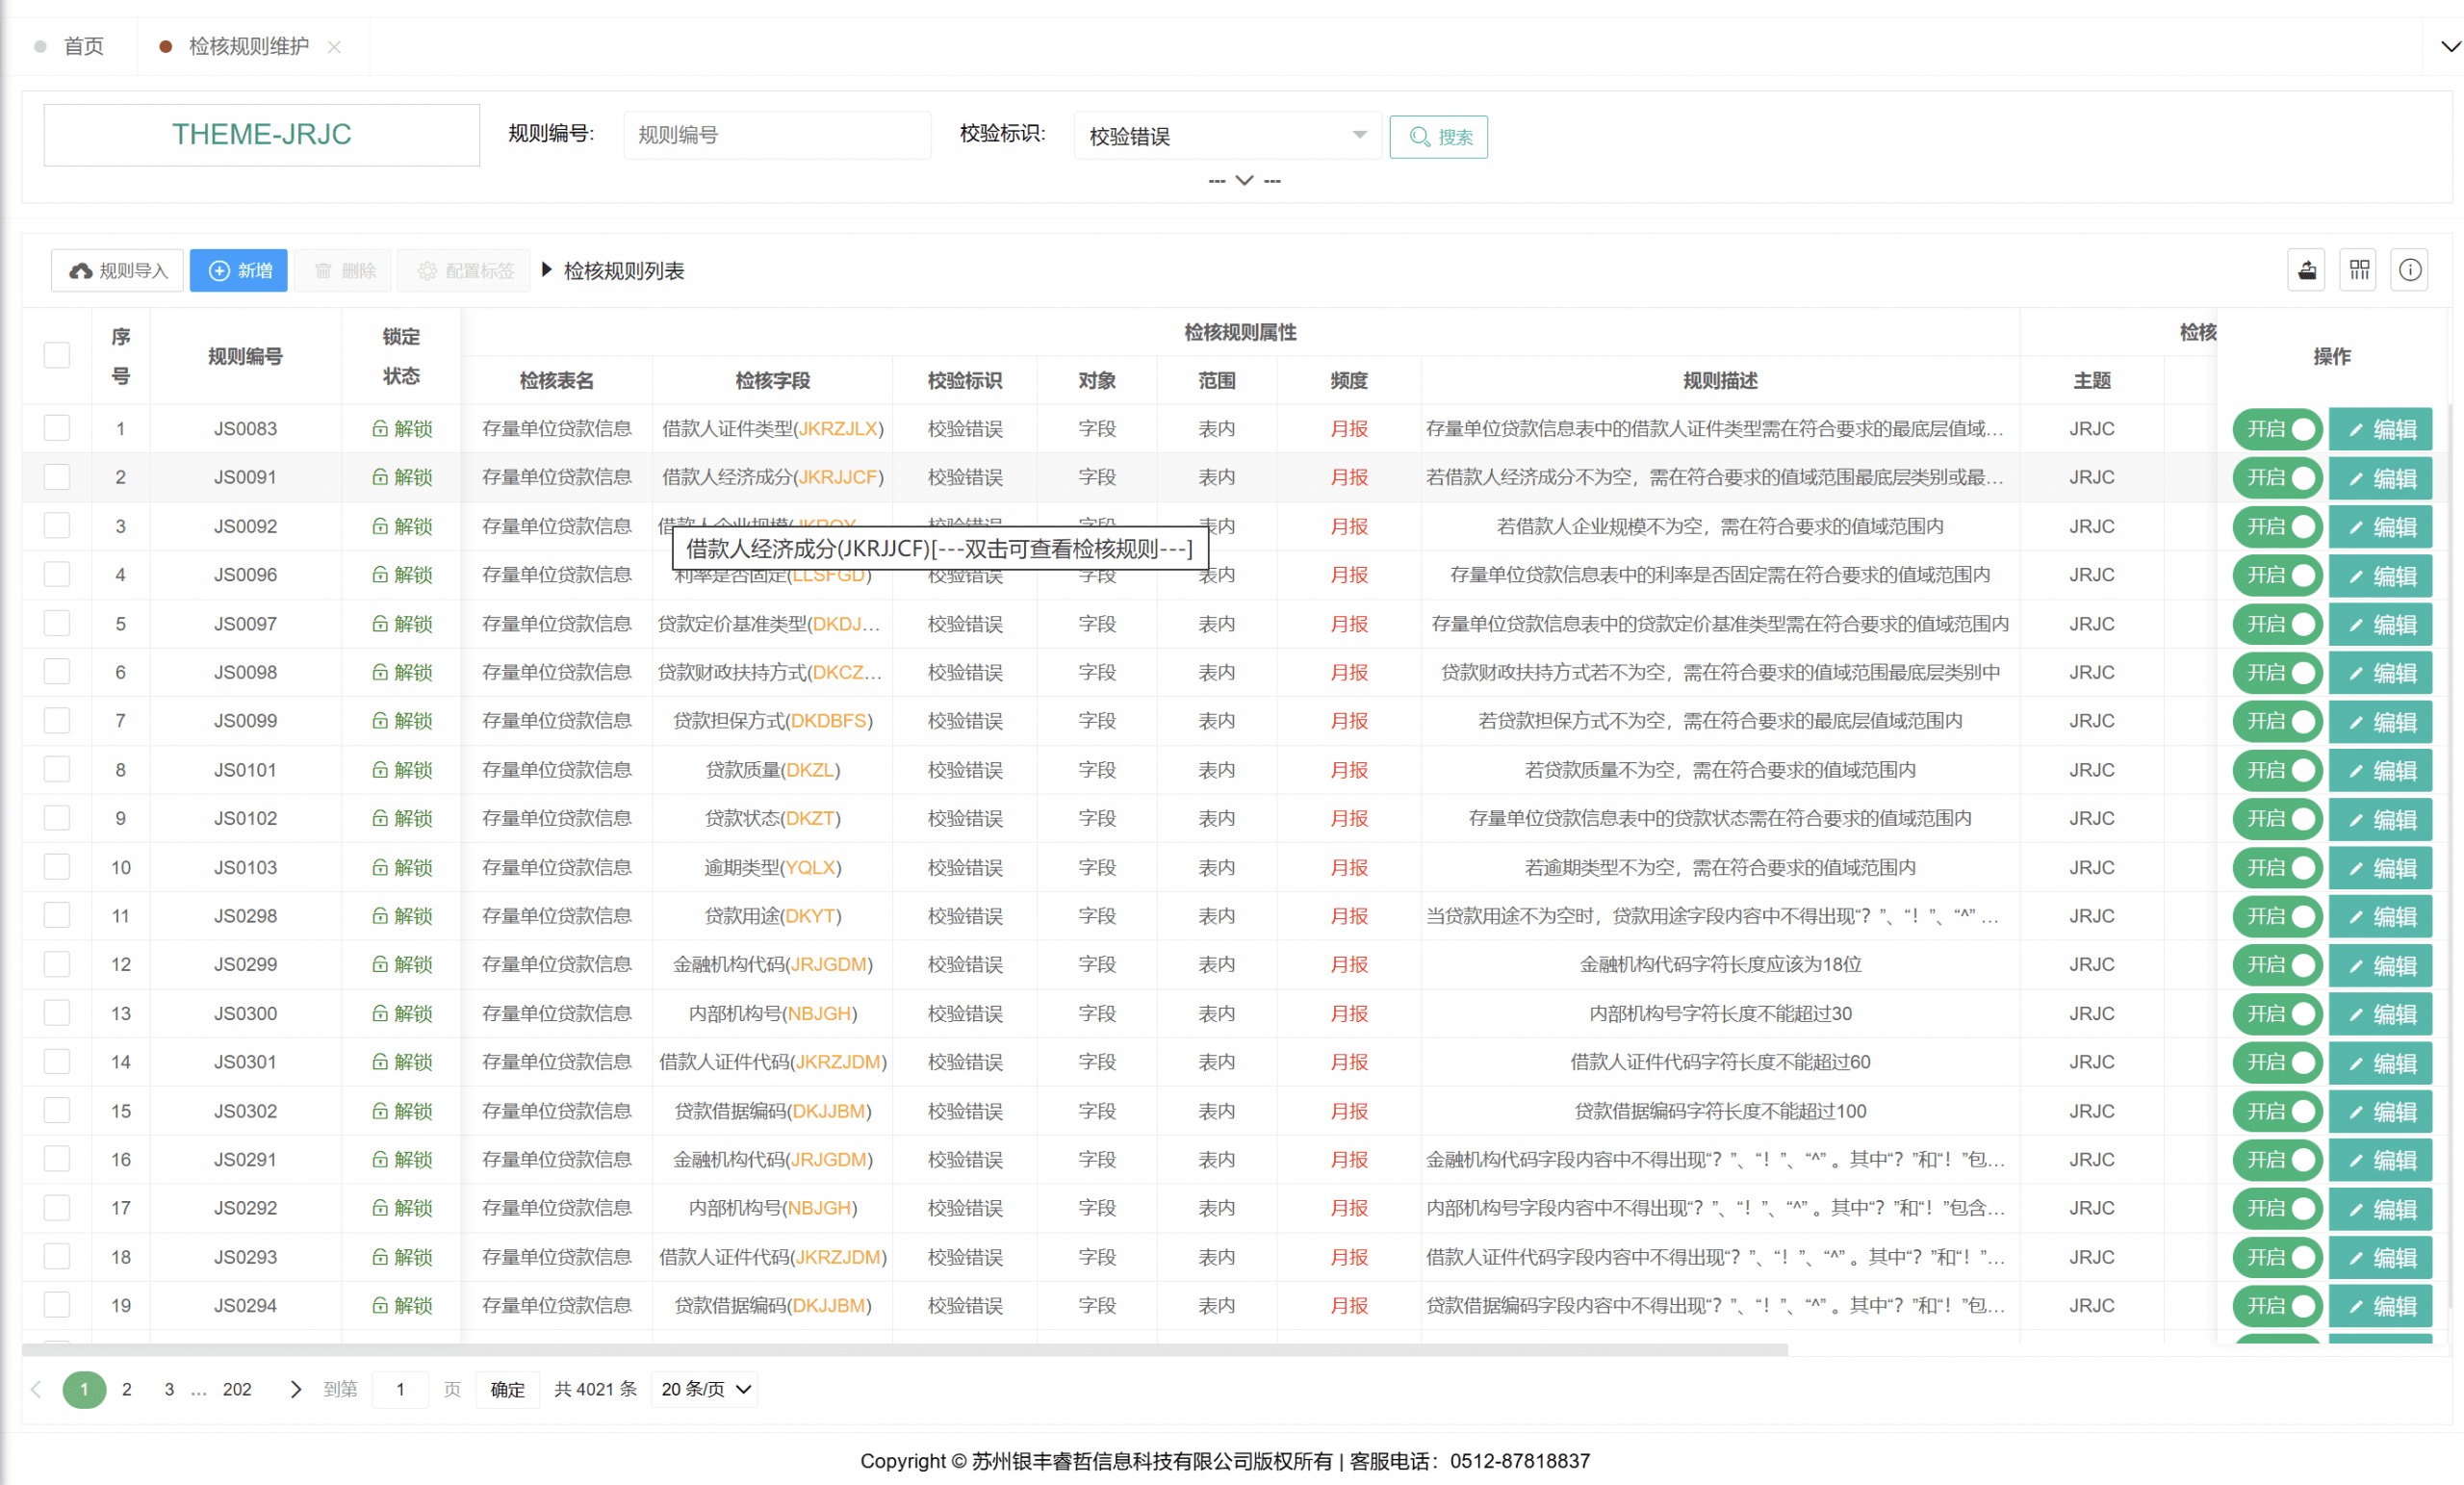Click the 规则编号 input field
Viewport: 2464px width, 1485px height.
(776, 135)
